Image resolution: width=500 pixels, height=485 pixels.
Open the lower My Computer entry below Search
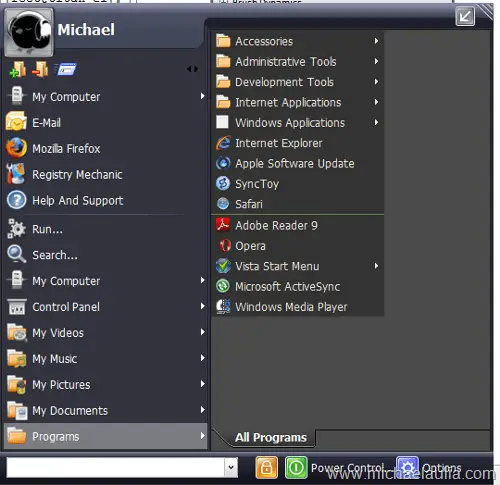[x=105, y=281]
